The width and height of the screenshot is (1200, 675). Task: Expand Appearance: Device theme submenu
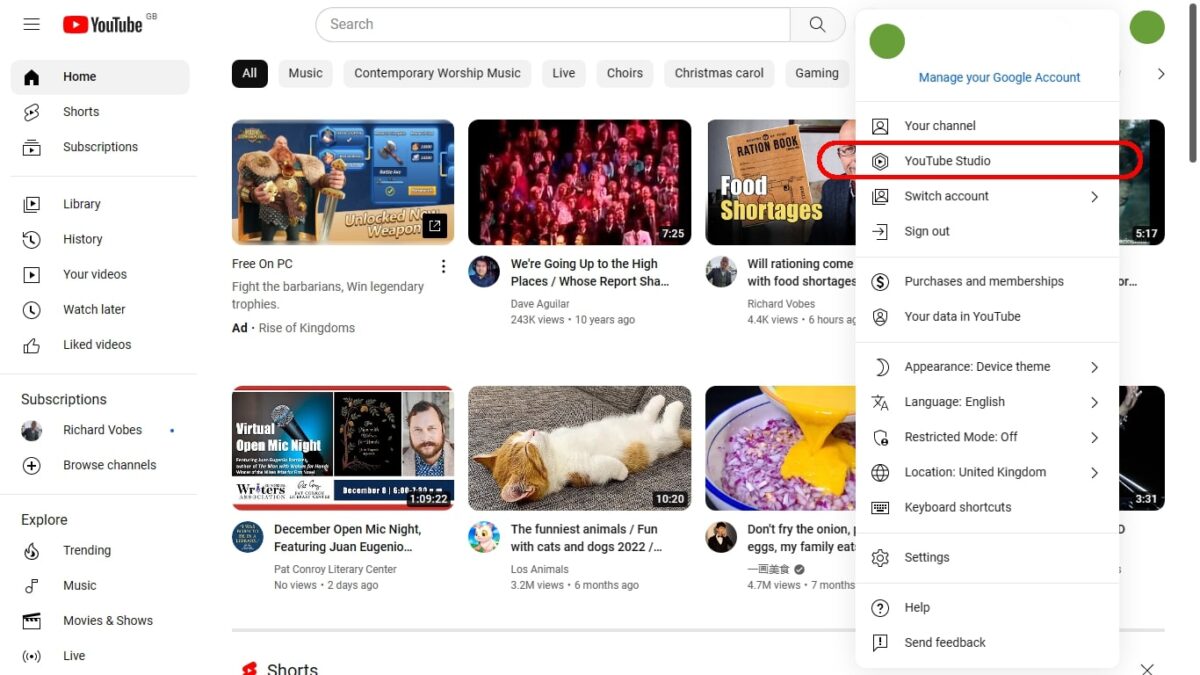coord(987,367)
